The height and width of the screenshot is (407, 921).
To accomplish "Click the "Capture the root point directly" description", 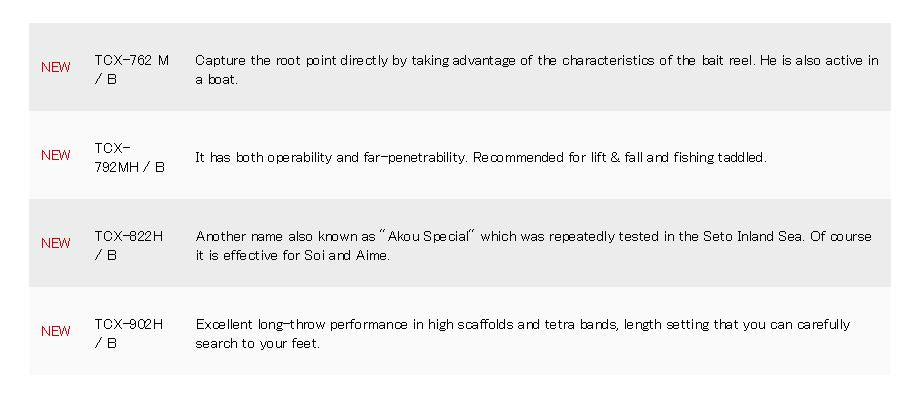I will [x=290, y=60].
